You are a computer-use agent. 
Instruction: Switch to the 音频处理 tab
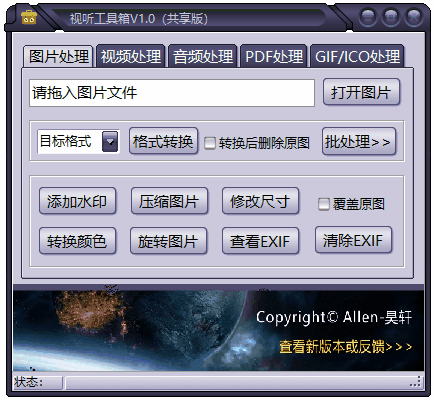coord(203,56)
